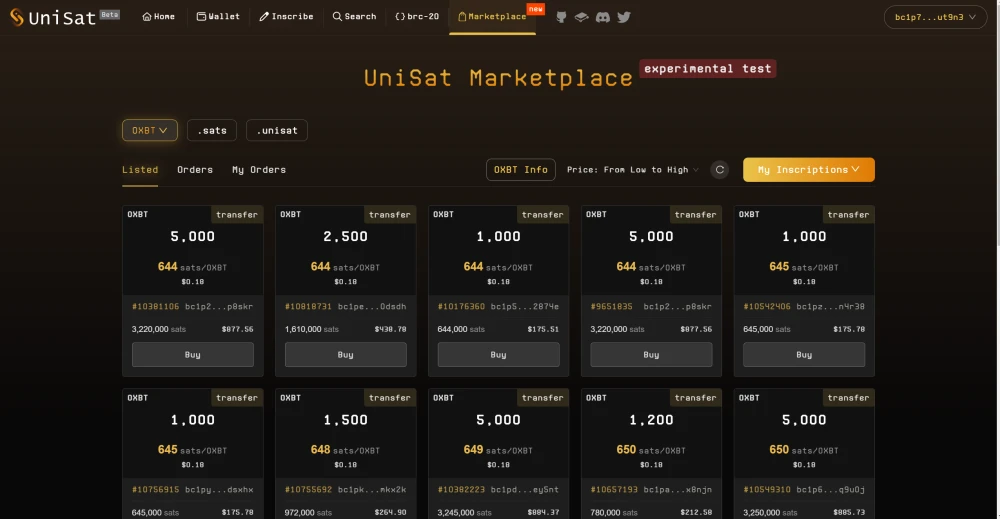The image size is (1000, 519).
Task: Click seller address bc1p5...2874e
Action: [525, 307]
